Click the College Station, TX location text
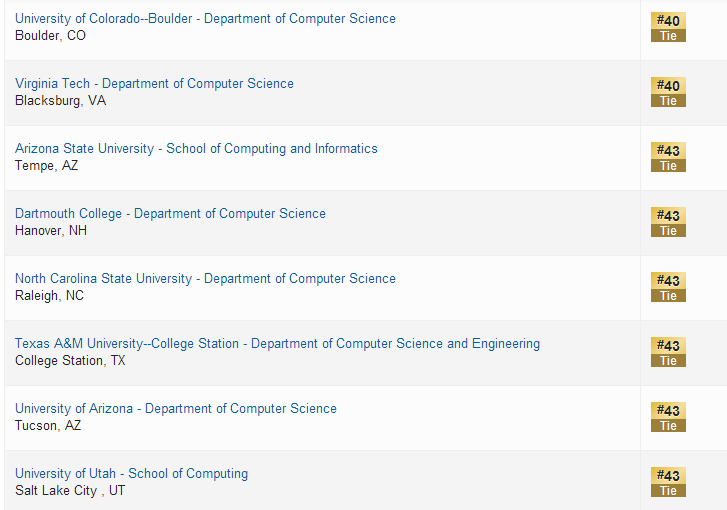727x510 pixels. pos(70,361)
